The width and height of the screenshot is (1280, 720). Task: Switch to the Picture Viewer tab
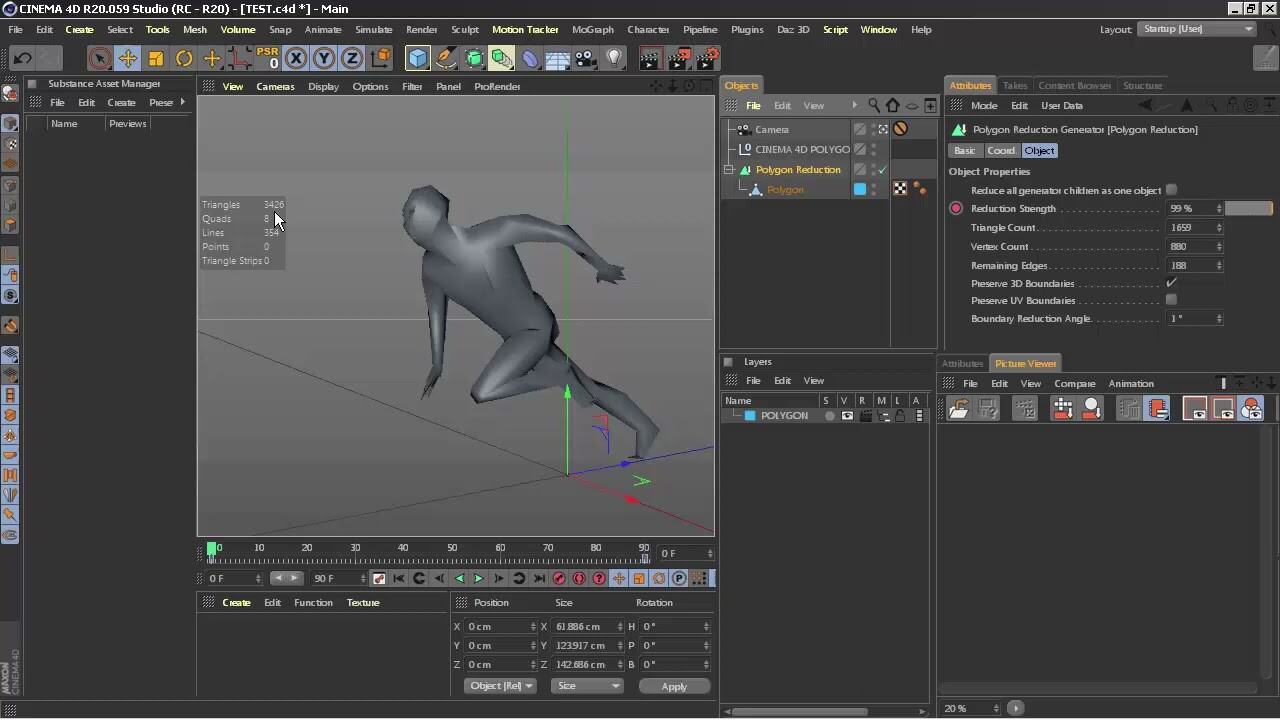1025,363
